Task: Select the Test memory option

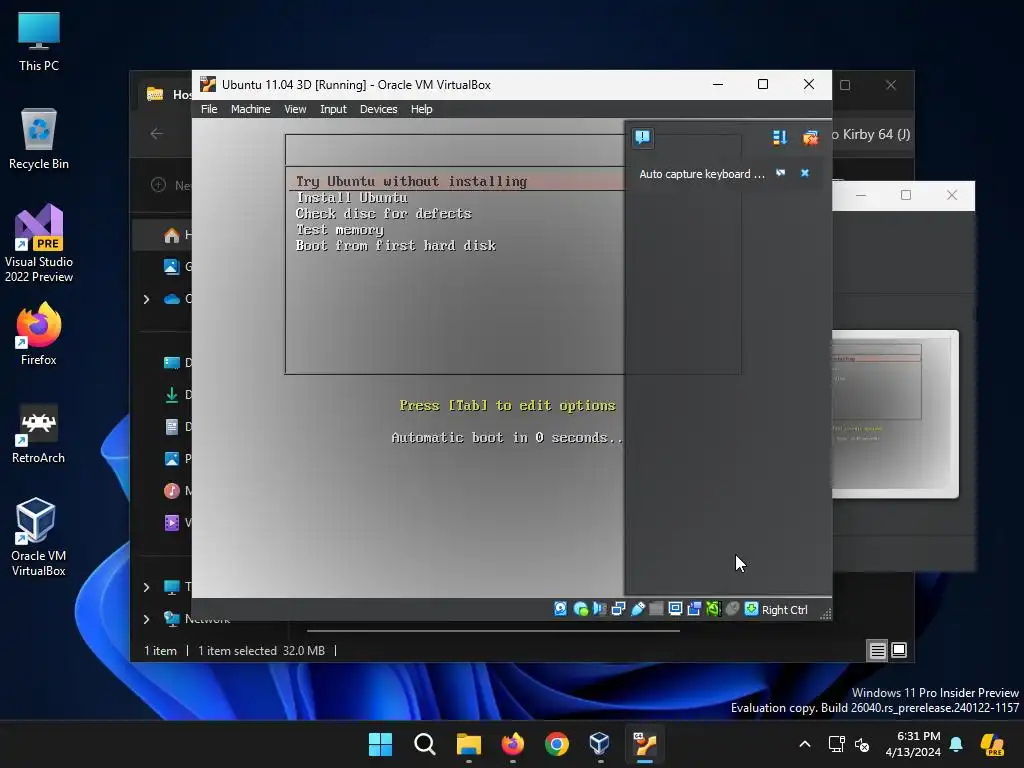Action: point(340,230)
